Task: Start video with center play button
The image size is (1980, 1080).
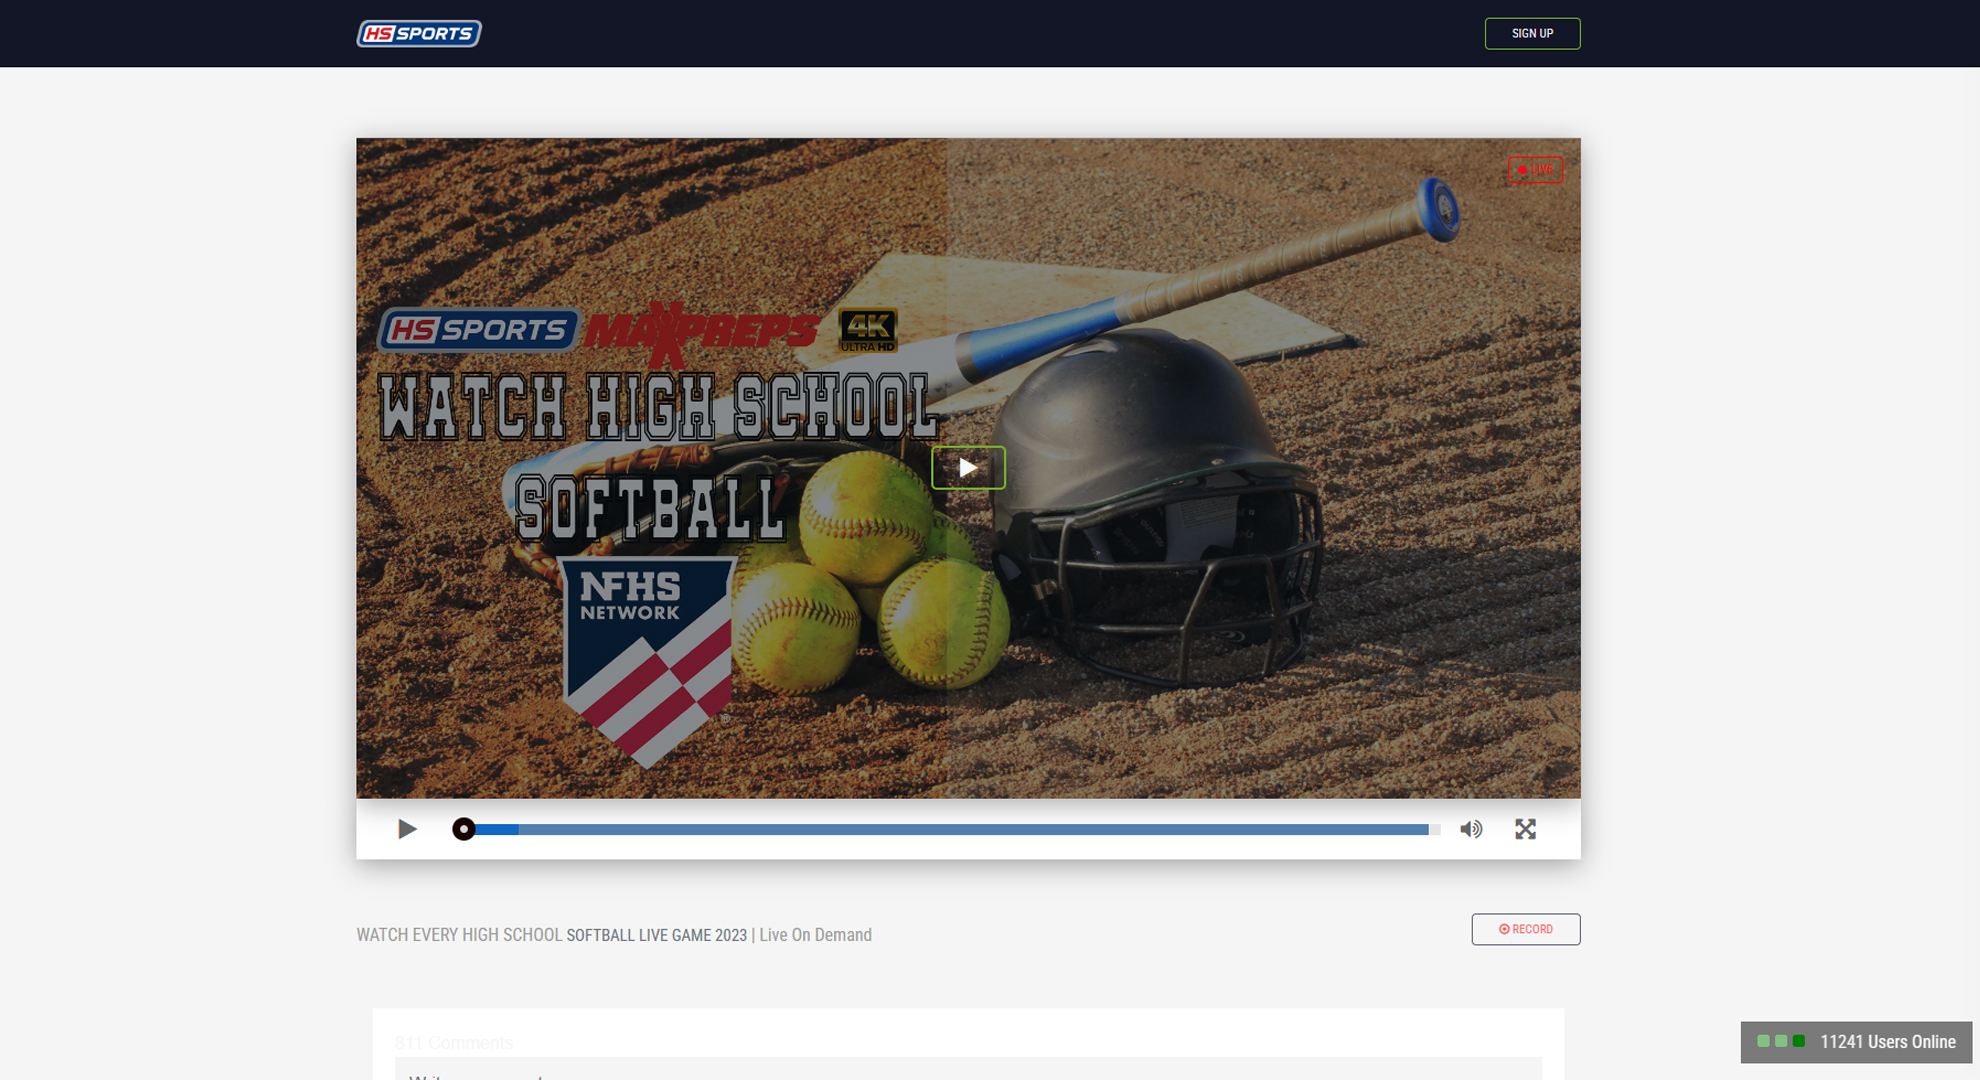Action: 968,467
